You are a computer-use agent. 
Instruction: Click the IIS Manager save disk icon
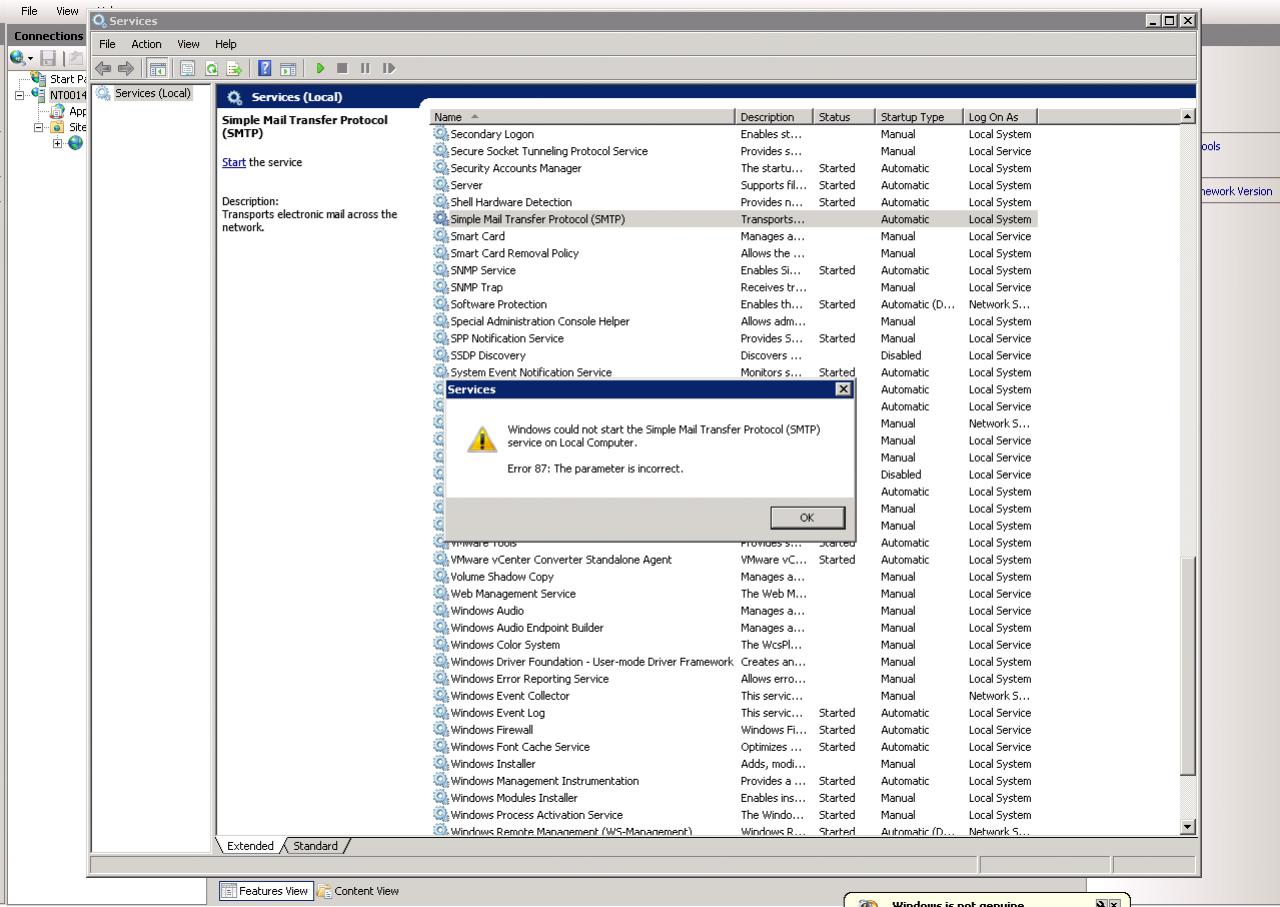(48, 58)
